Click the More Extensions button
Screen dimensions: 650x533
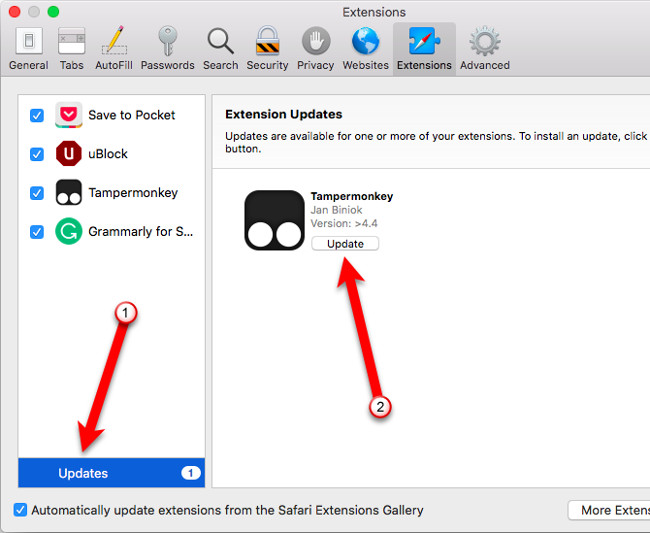click(x=609, y=510)
